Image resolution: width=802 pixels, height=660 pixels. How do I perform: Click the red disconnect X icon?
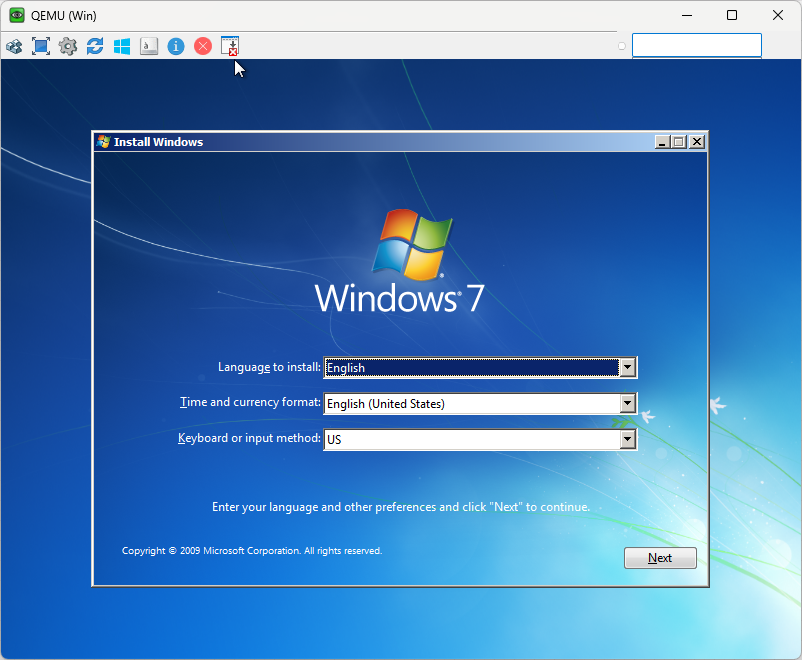point(203,46)
